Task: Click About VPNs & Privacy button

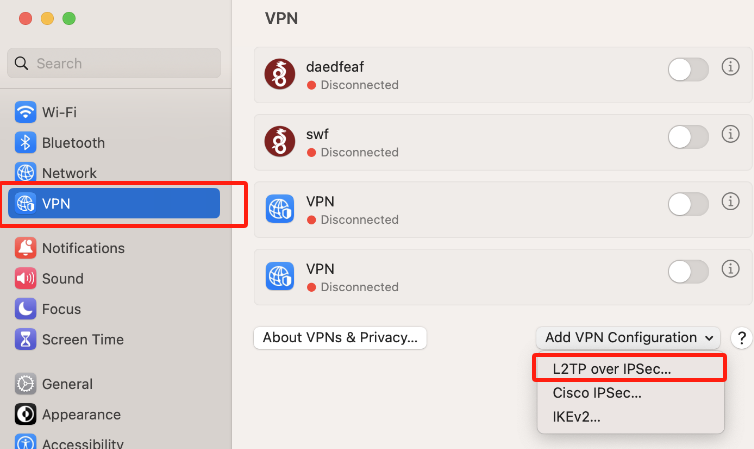Action: (340, 337)
